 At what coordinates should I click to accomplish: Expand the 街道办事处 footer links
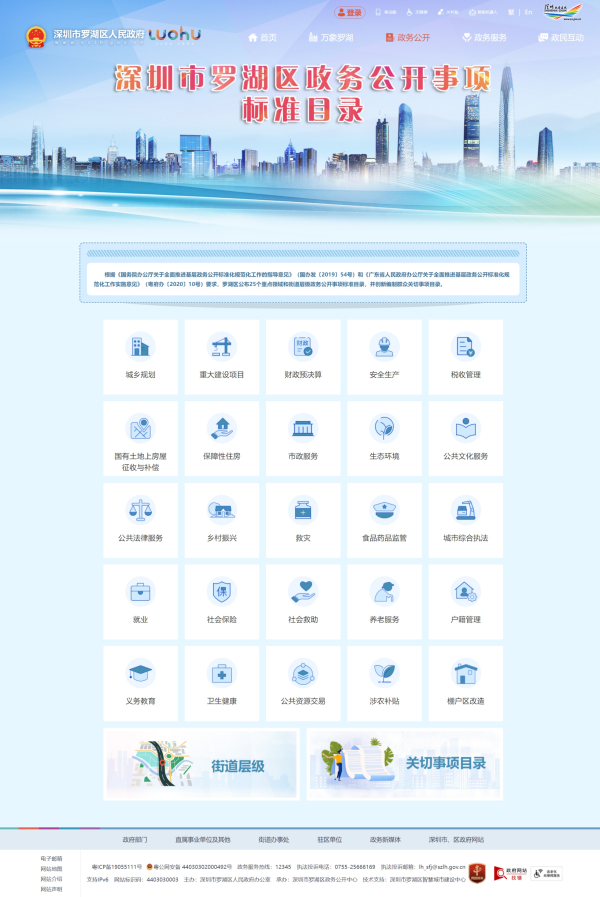(273, 839)
